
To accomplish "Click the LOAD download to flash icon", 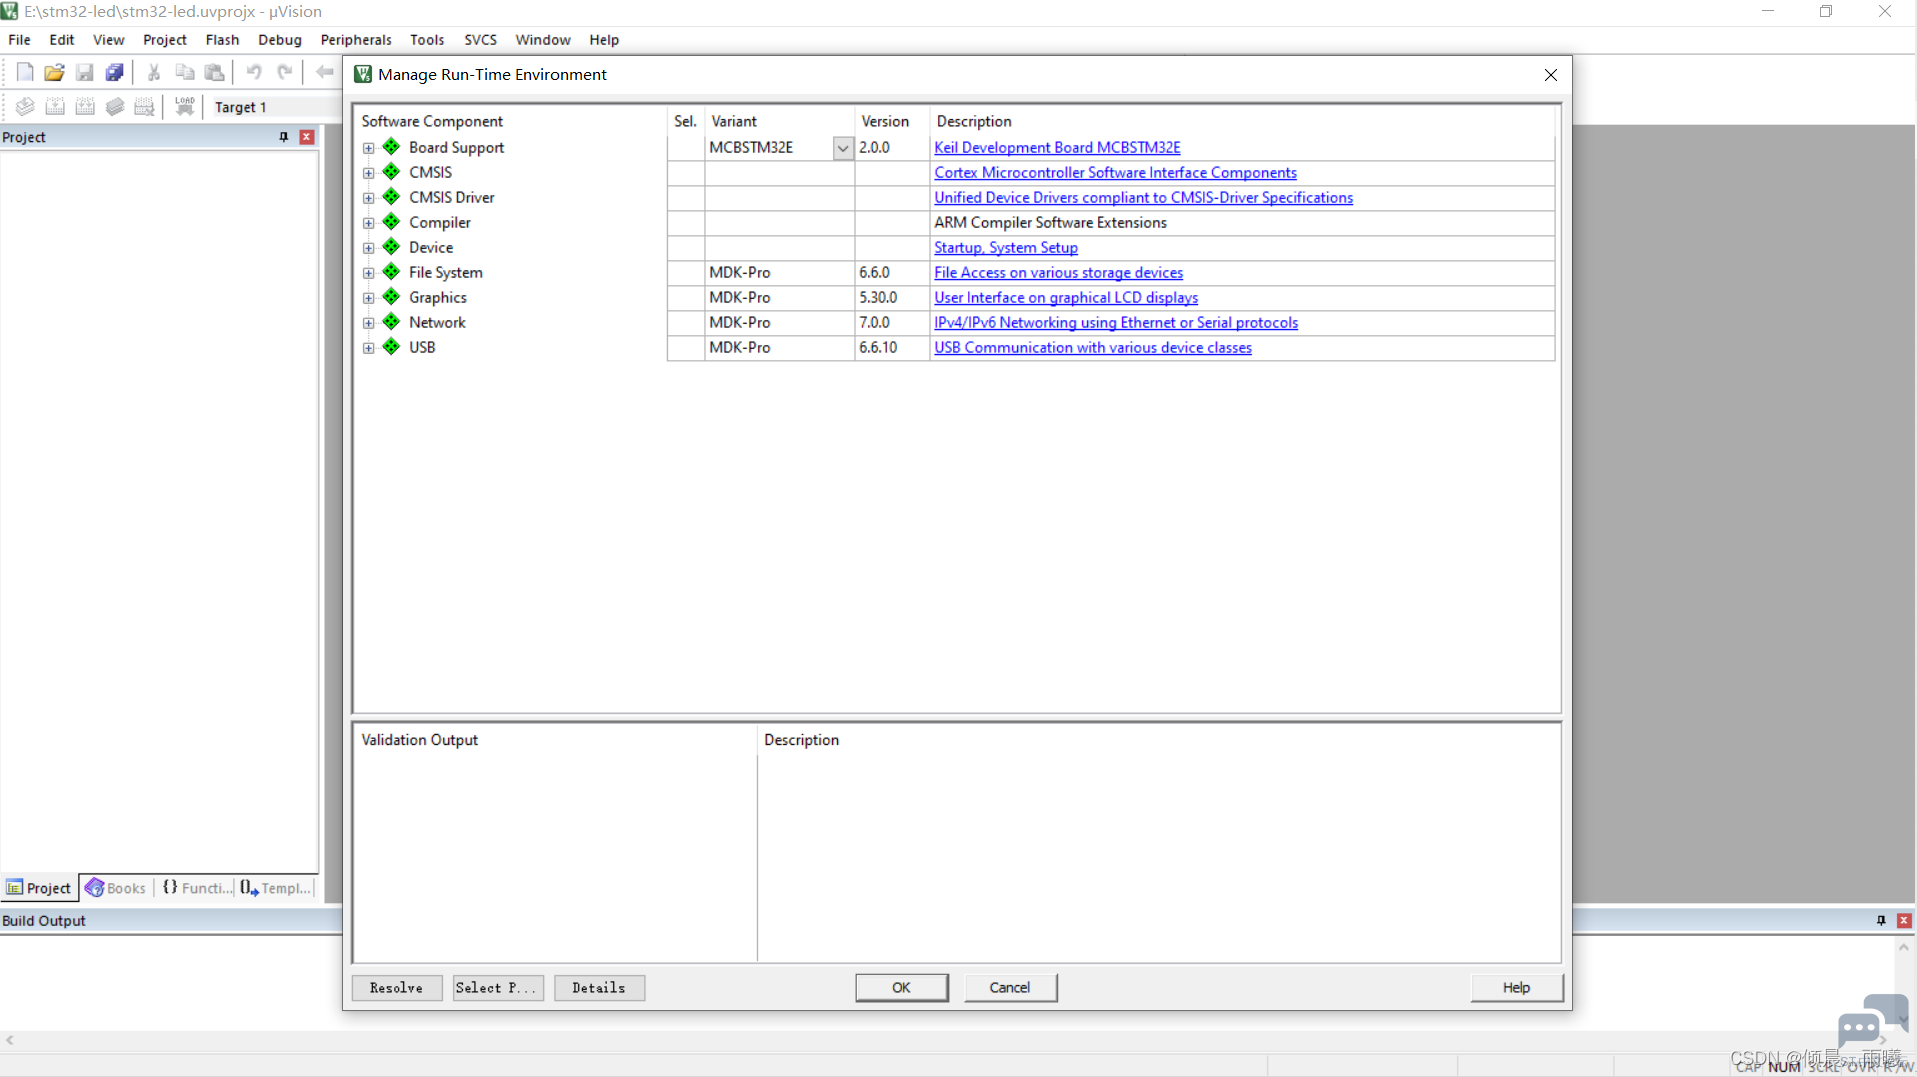I will [x=184, y=106].
